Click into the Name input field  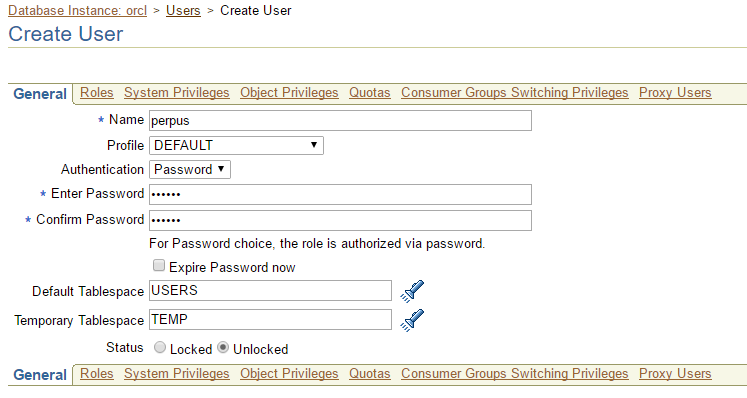point(340,121)
